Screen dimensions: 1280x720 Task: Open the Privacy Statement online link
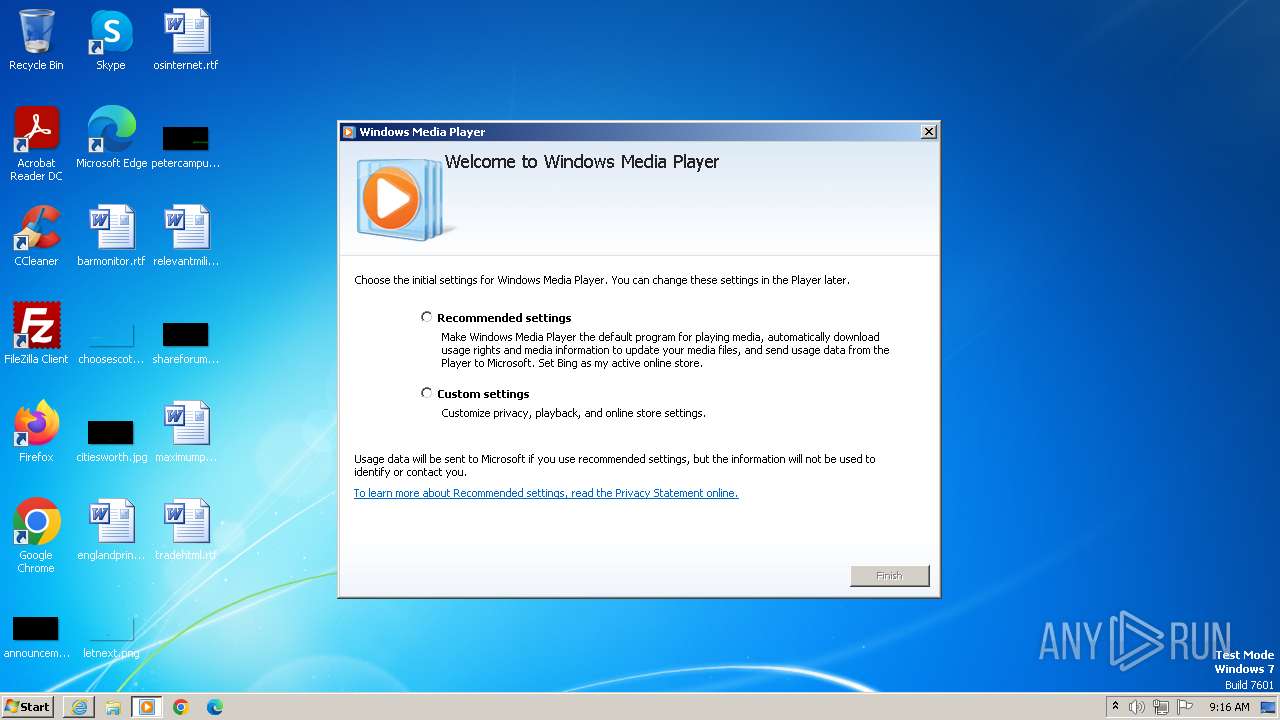click(546, 493)
